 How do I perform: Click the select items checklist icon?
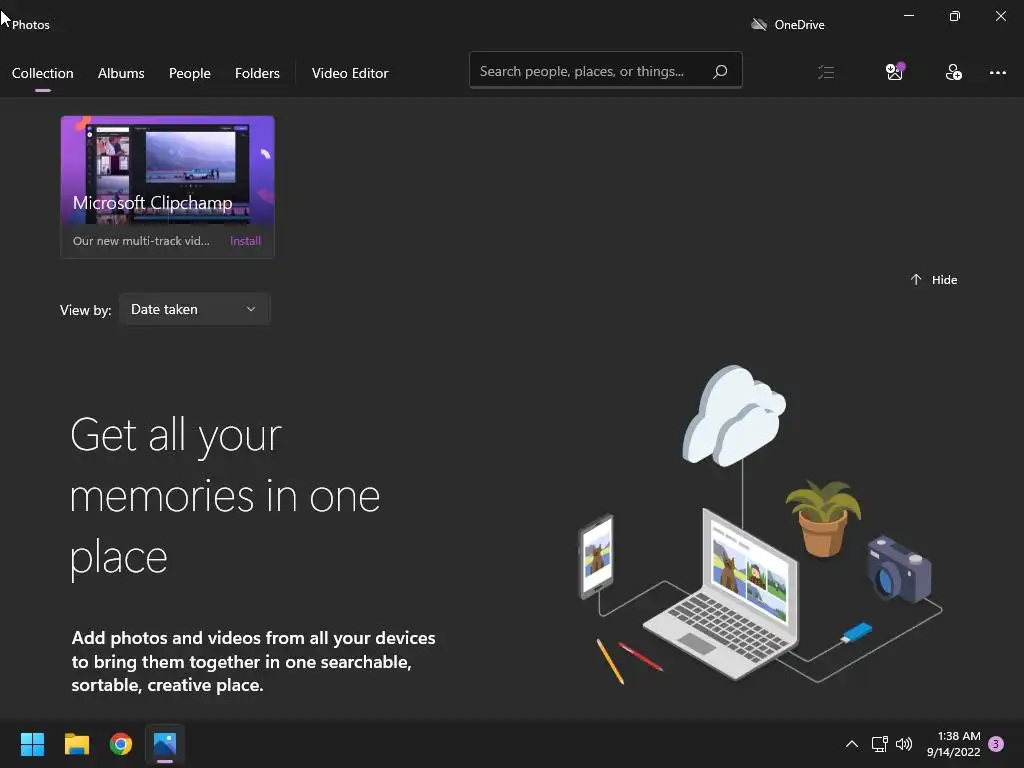826,72
